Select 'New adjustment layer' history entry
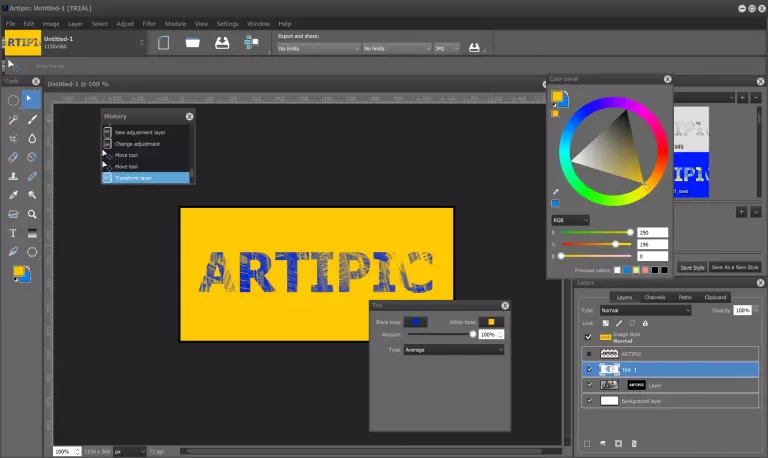Viewport: 768px width, 458px height. [x=139, y=132]
